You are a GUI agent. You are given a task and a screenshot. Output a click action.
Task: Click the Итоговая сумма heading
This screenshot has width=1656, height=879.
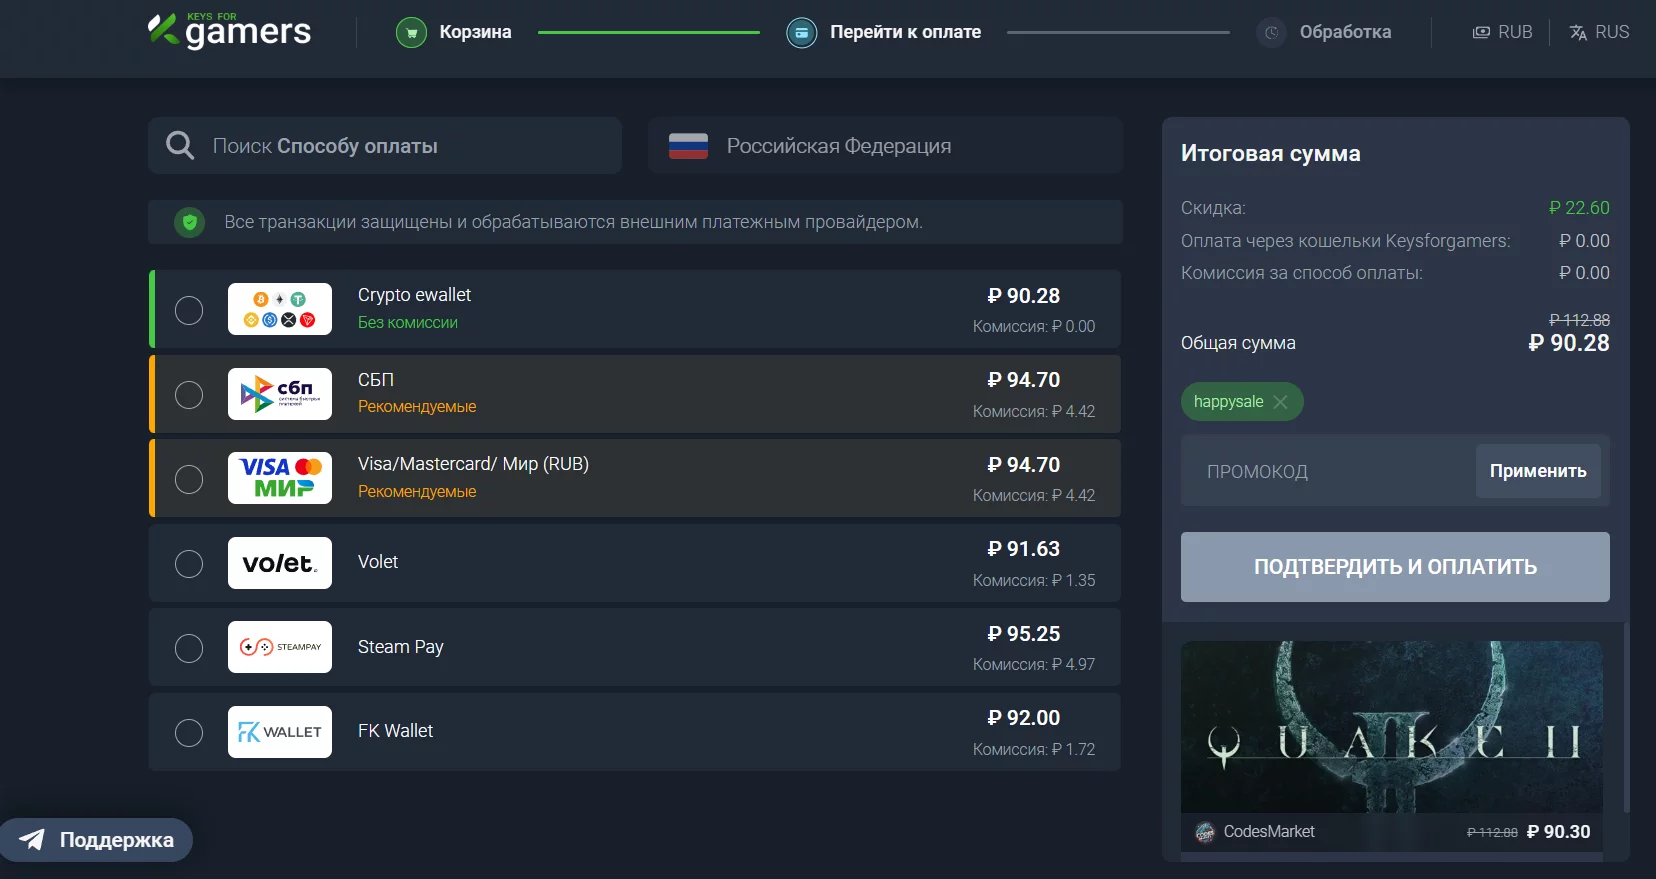(x=1271, y=153)
